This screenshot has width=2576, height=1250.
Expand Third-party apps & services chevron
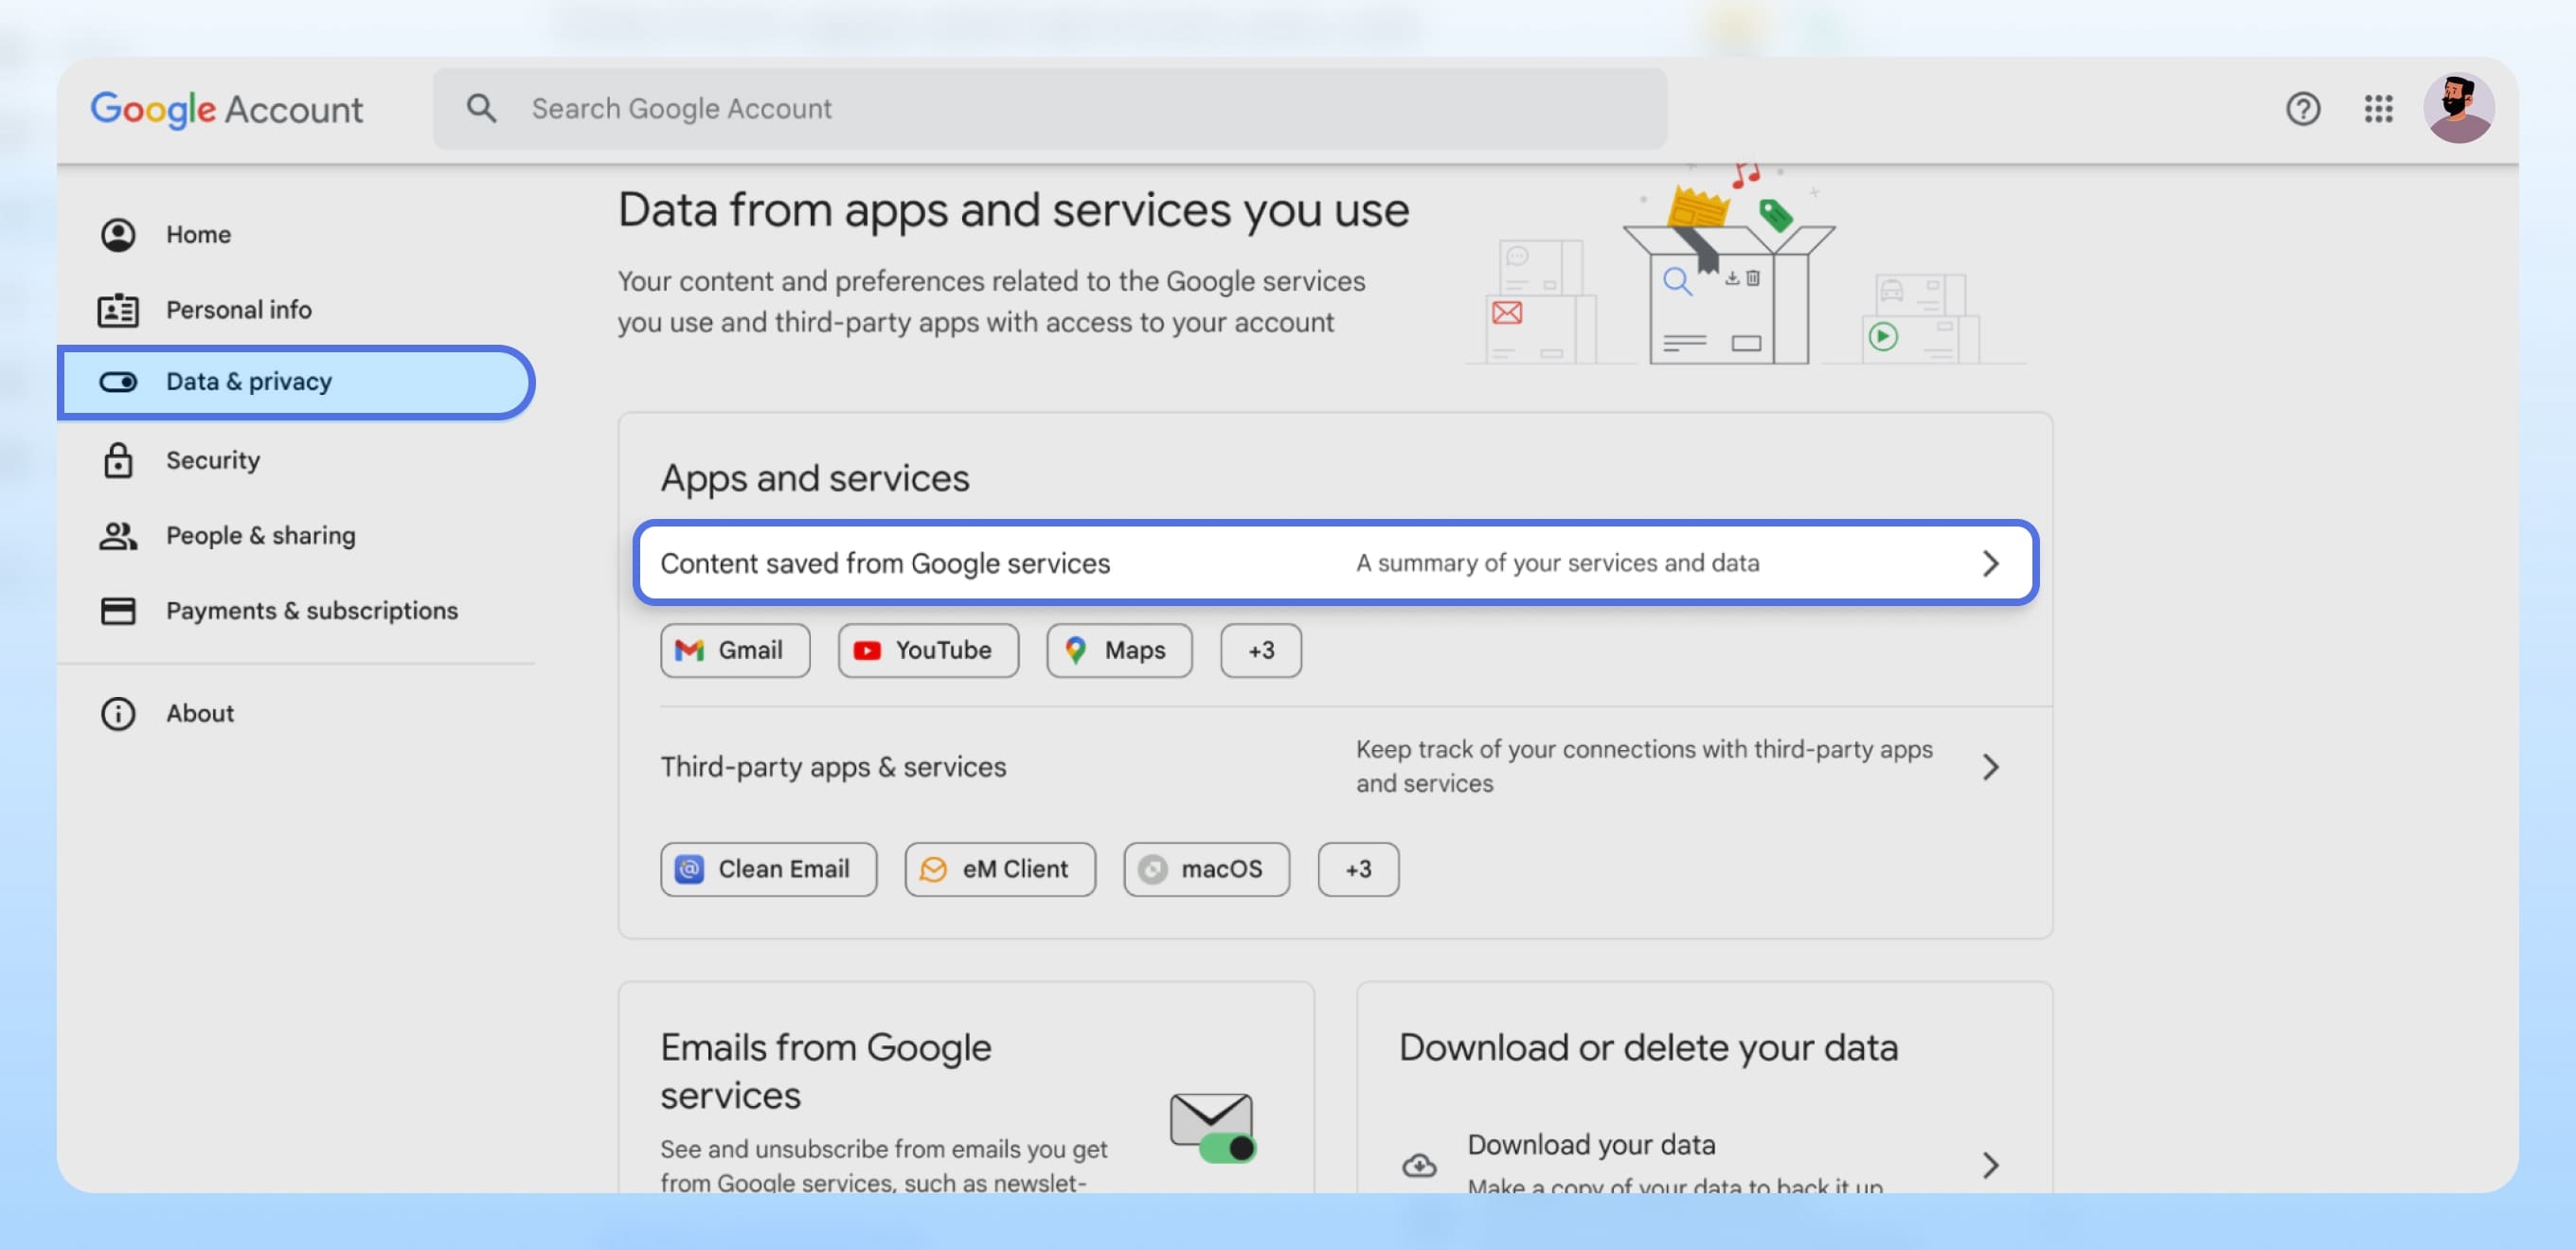(1990, 767)
